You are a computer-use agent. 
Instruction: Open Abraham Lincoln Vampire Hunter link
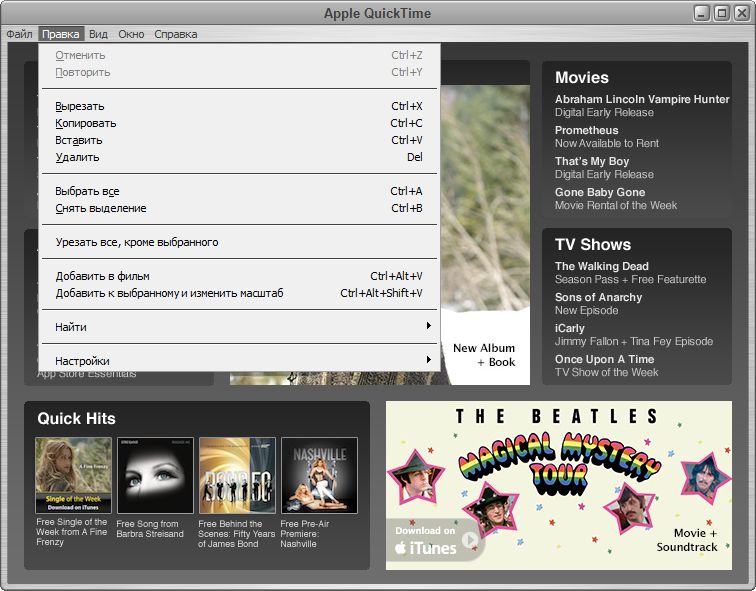(642, 99)
